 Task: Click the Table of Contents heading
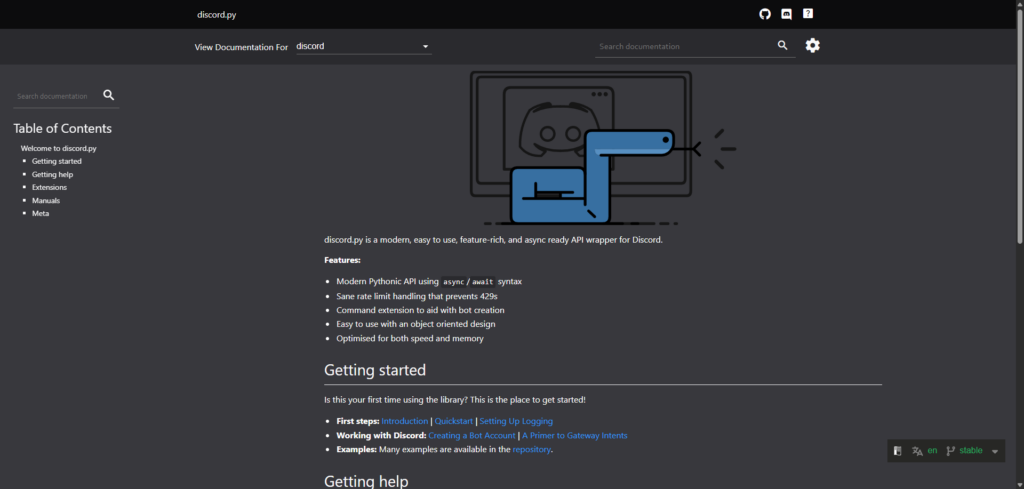click(63, 129)
